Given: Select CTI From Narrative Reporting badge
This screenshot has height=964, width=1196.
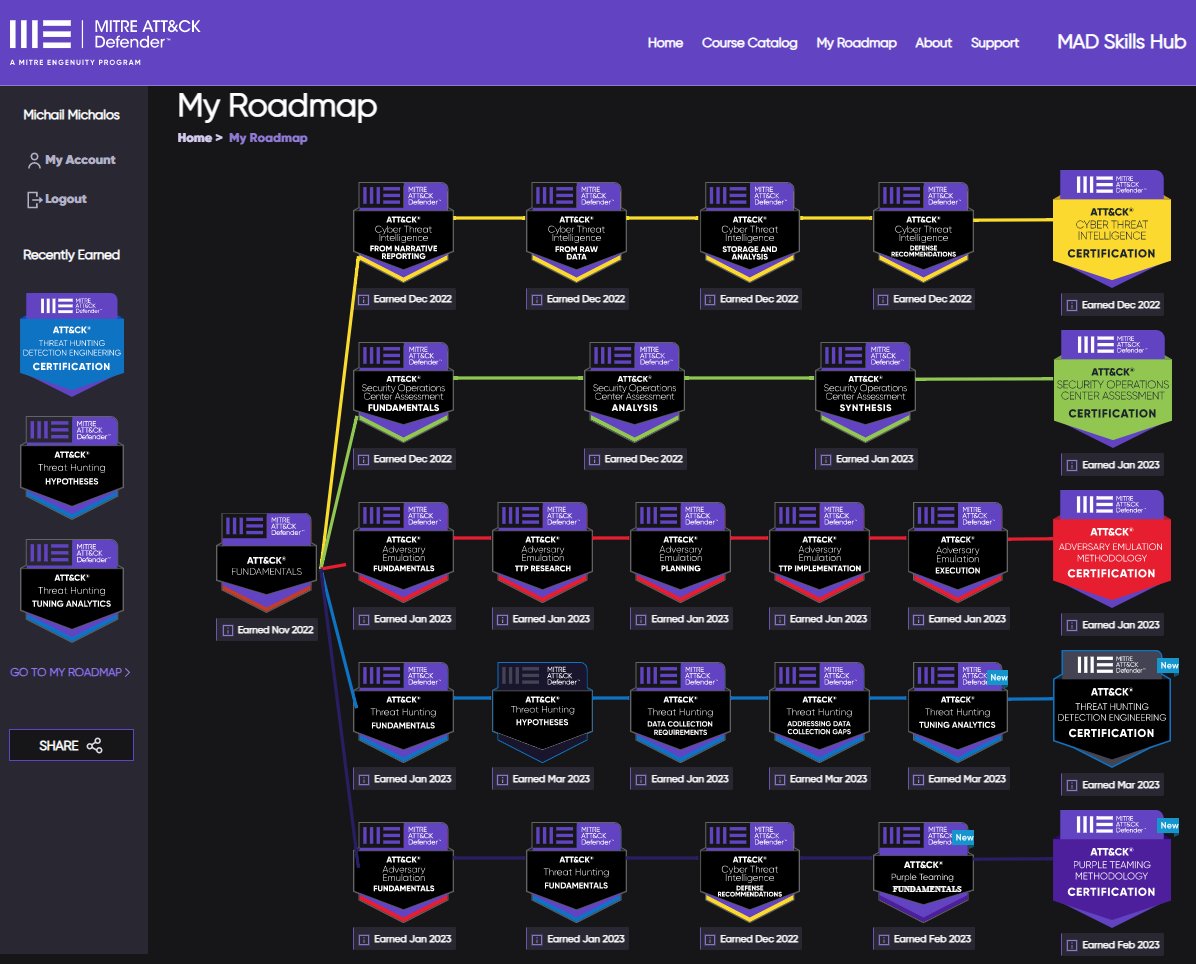Looking at the screenshot, I should click(x=403, y=232).
